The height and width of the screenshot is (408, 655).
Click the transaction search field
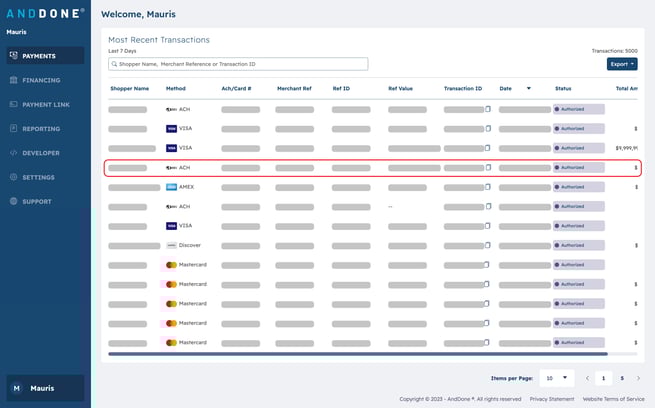click(238, 64)
